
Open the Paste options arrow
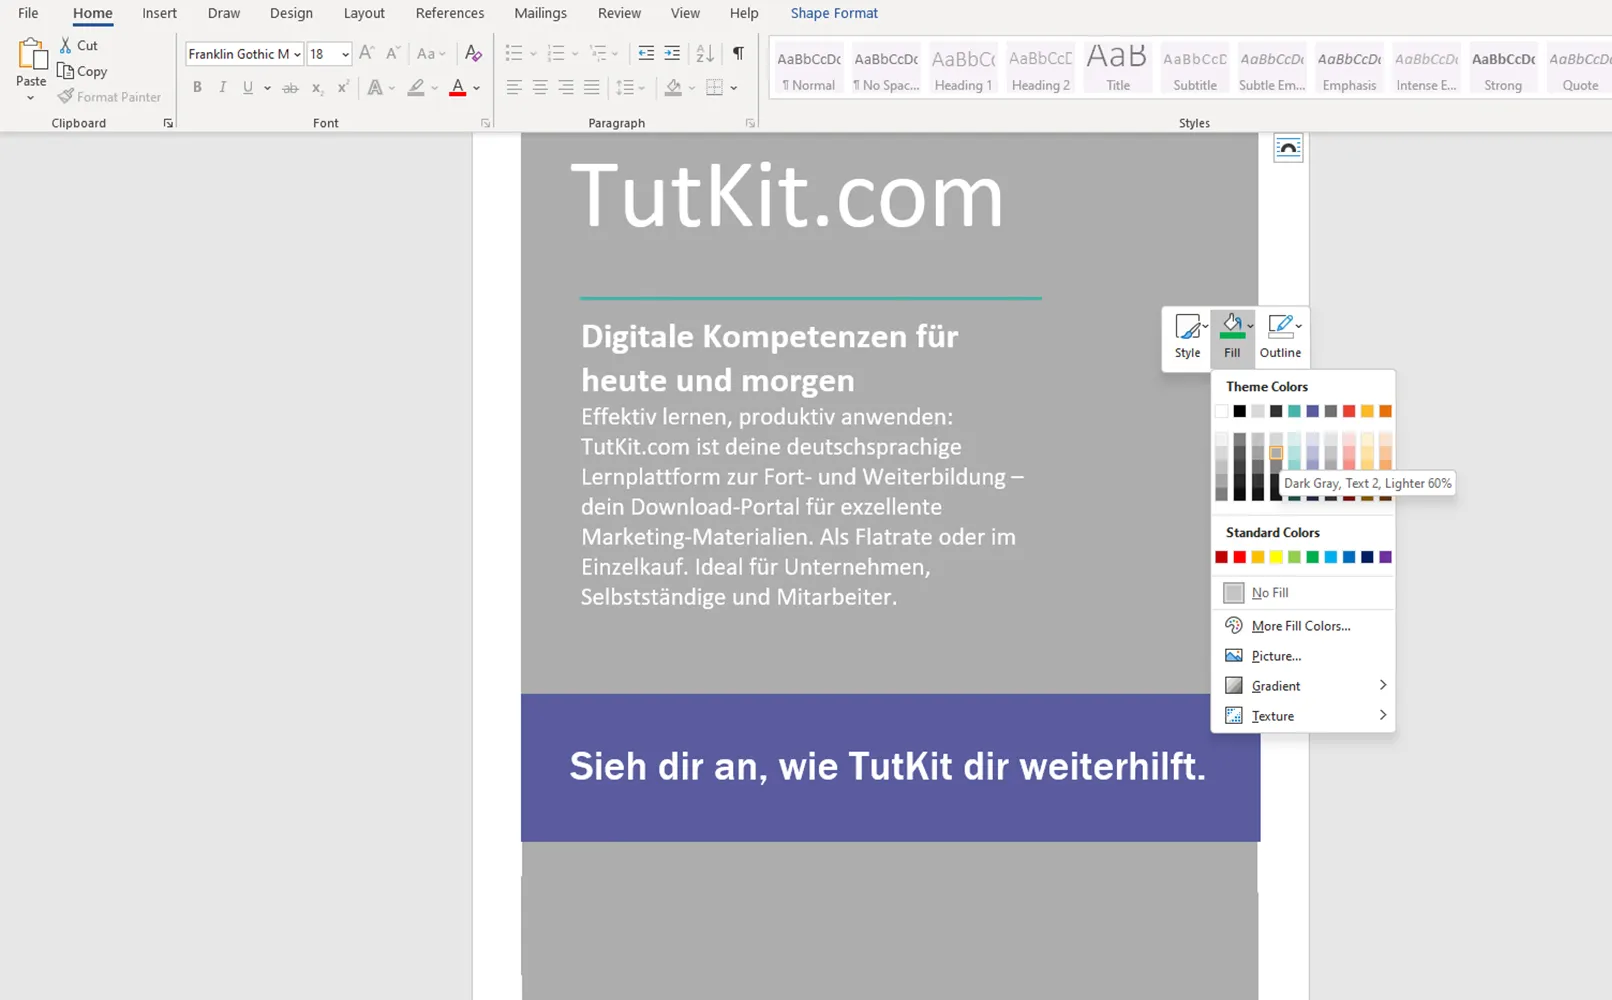pos(31,98)
